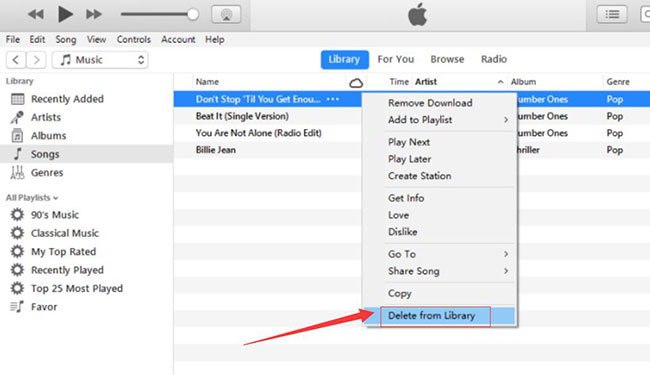Go back with the left navigation arrow
This screenshot has height=375, width=650.
click(16, 60)
